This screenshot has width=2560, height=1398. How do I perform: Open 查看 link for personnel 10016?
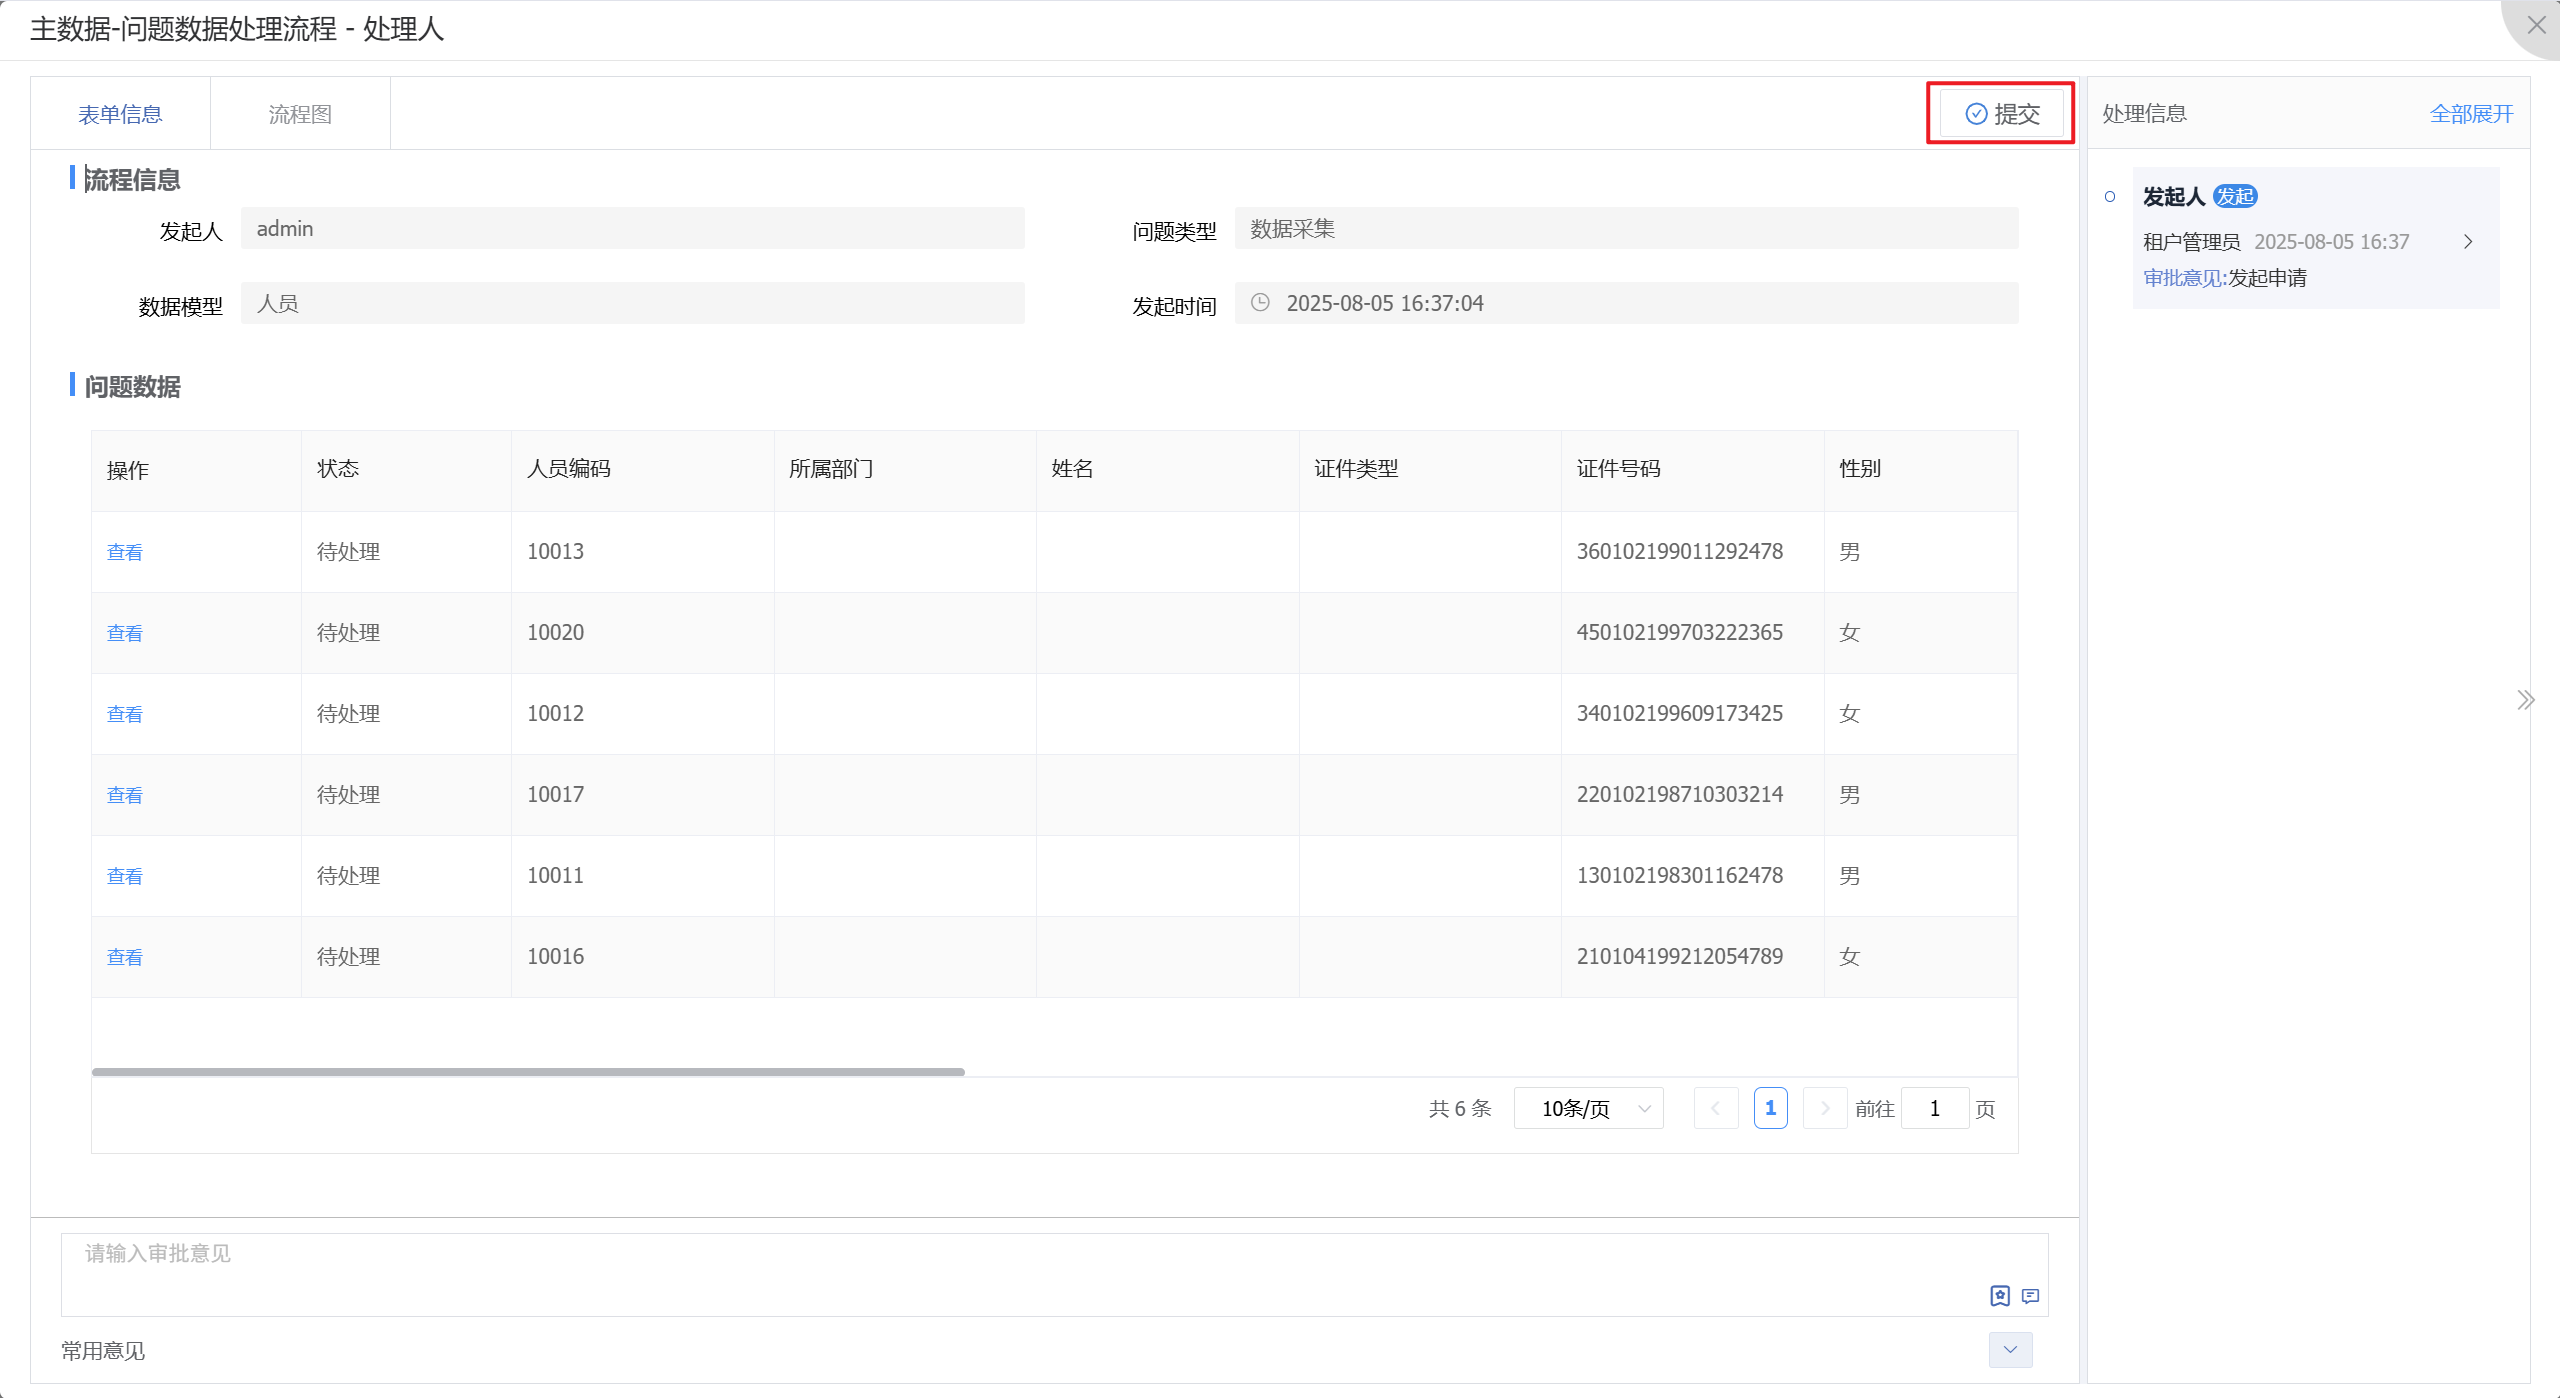click(x=125, y=957)
